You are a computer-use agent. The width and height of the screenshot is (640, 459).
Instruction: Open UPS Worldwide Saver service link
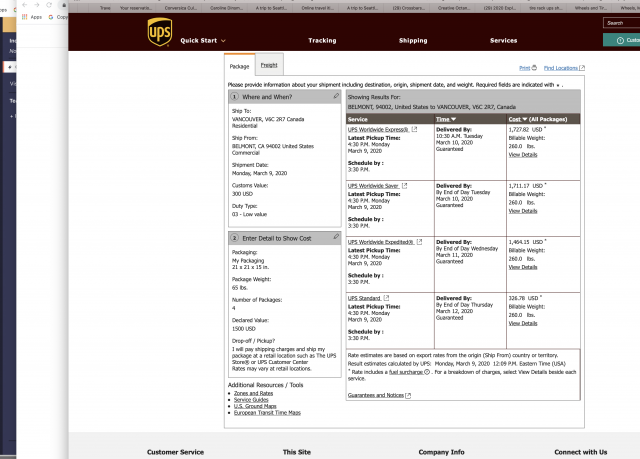coord(373,186)
